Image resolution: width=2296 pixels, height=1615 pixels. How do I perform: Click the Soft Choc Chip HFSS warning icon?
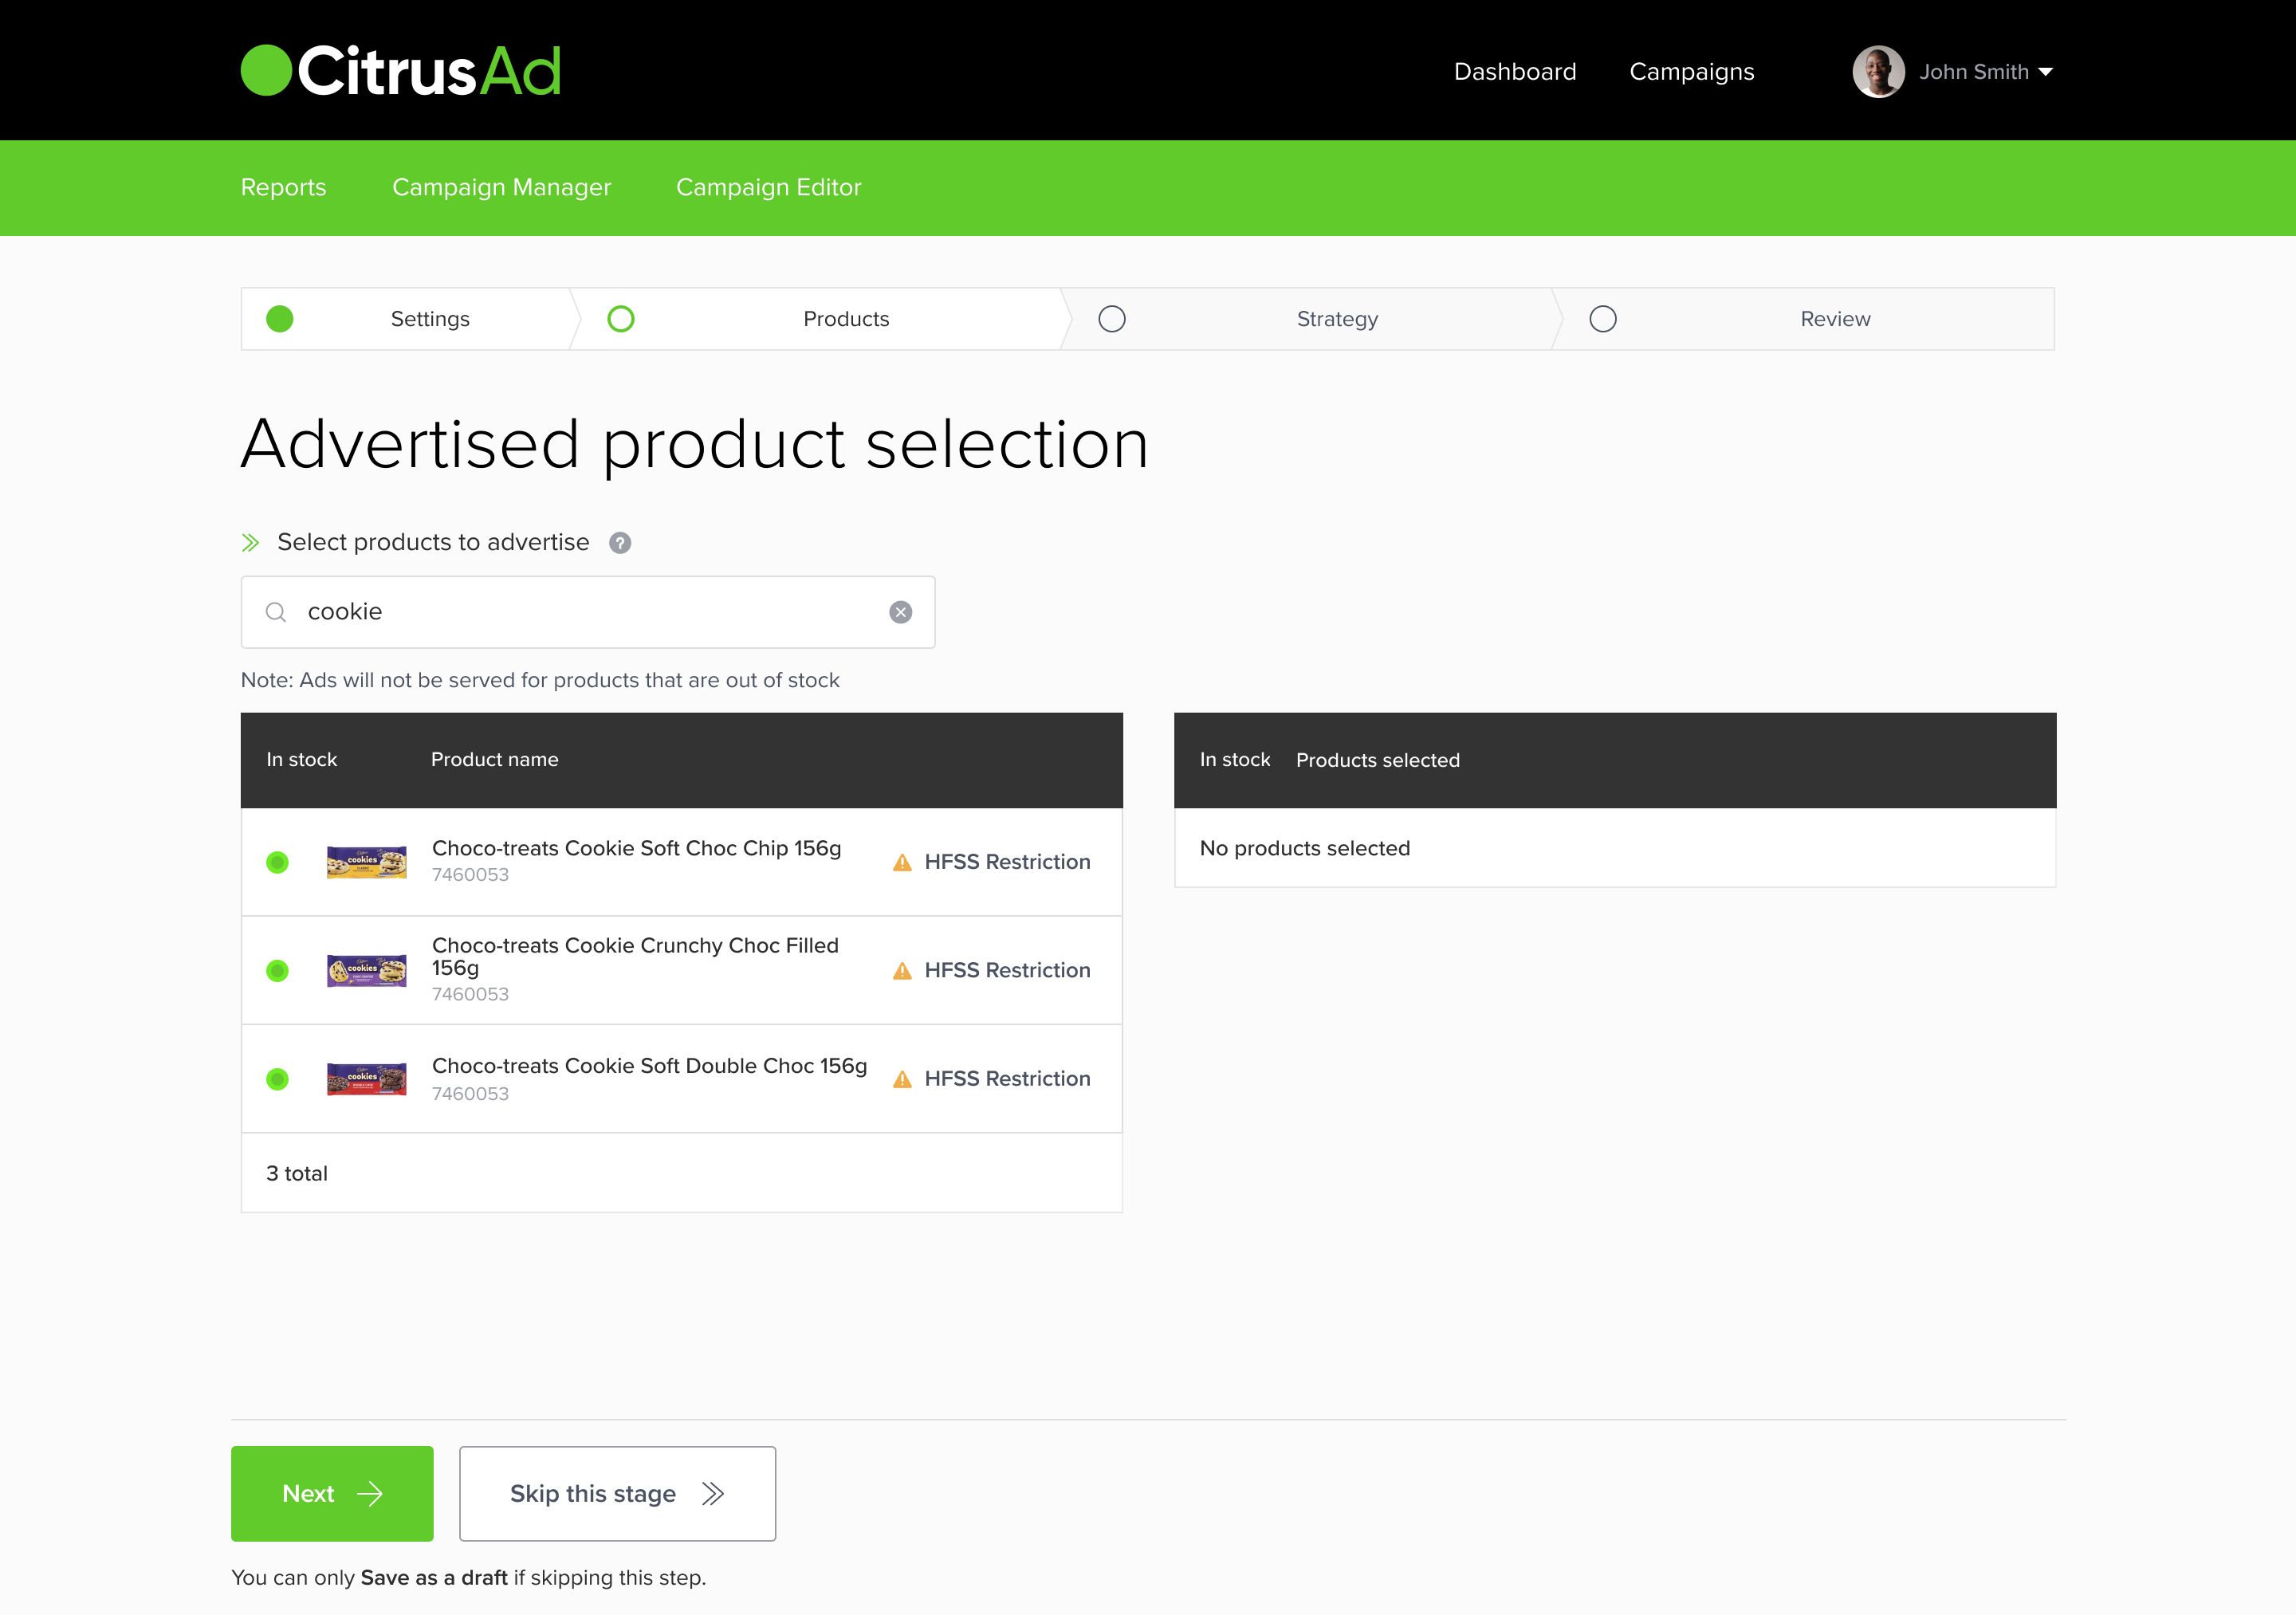[x=902, y=862]
